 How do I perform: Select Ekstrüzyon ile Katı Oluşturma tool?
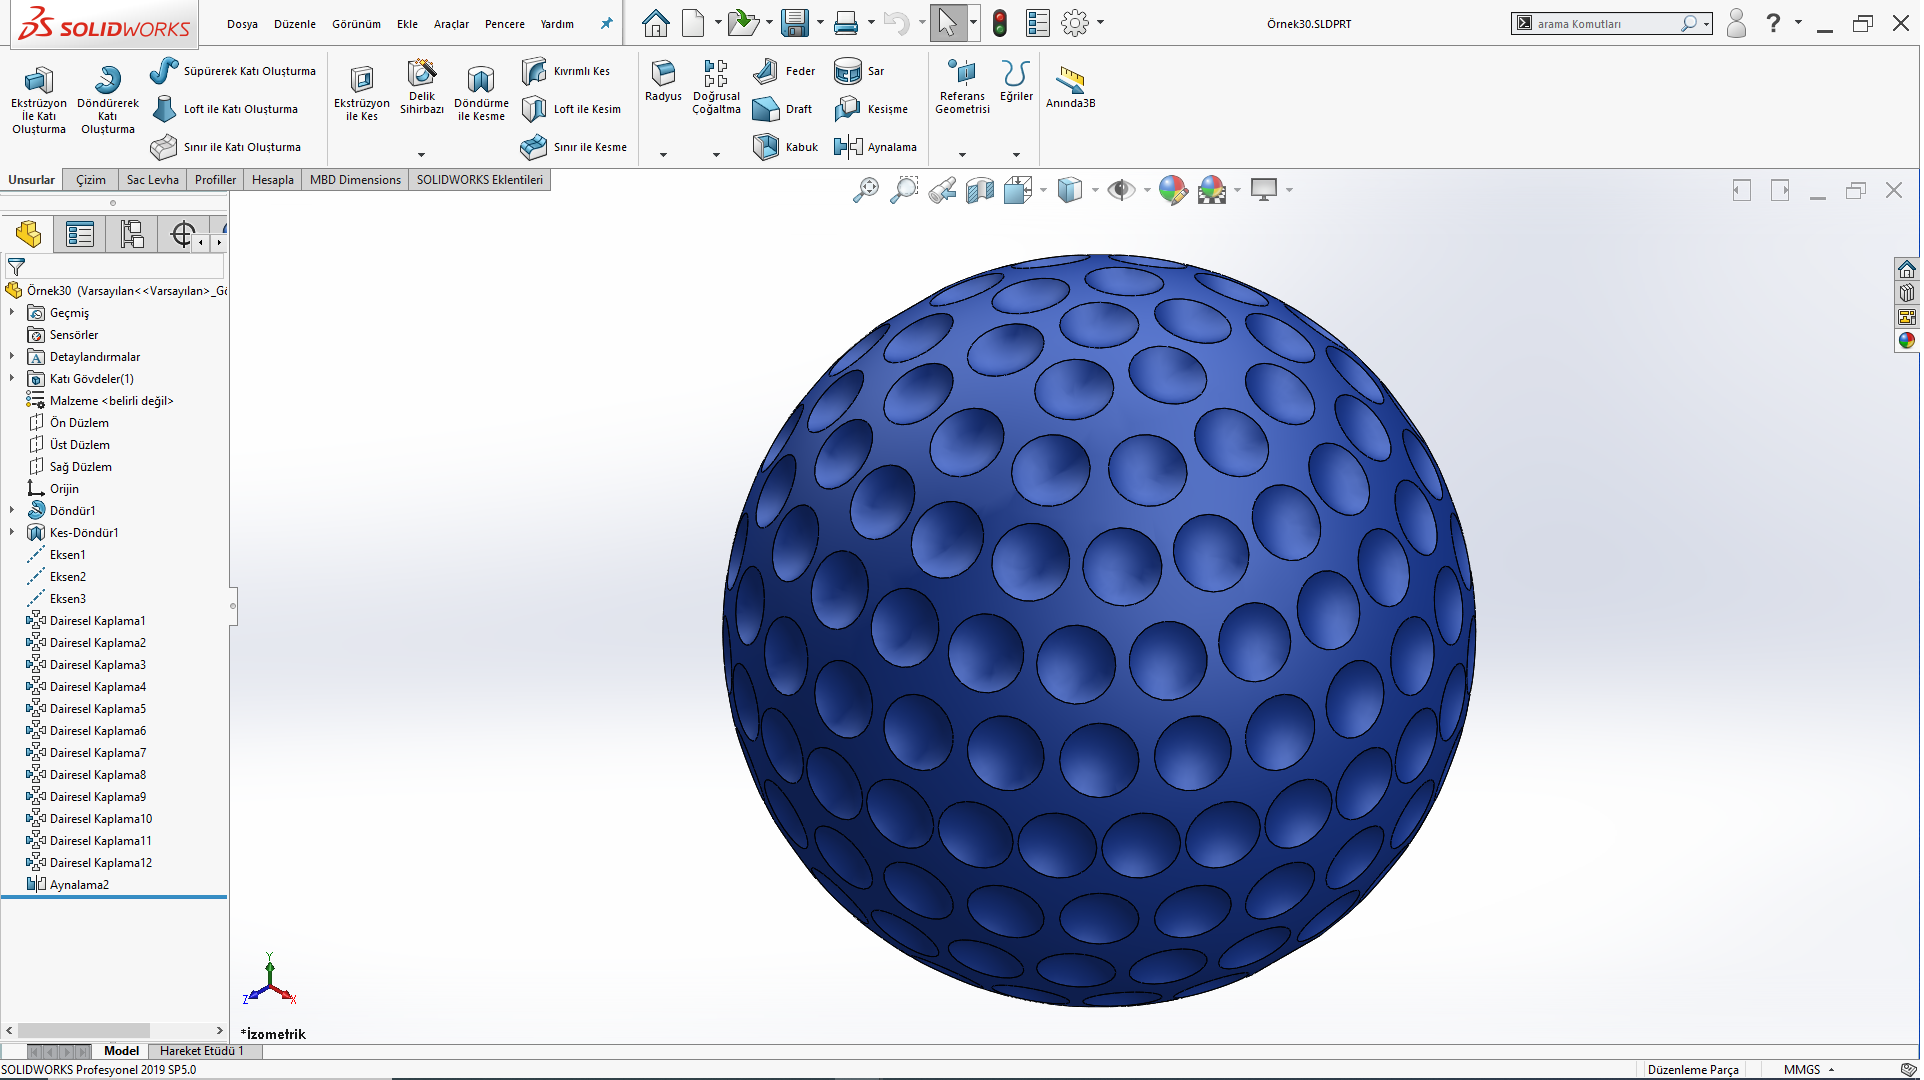pos(39,99)
